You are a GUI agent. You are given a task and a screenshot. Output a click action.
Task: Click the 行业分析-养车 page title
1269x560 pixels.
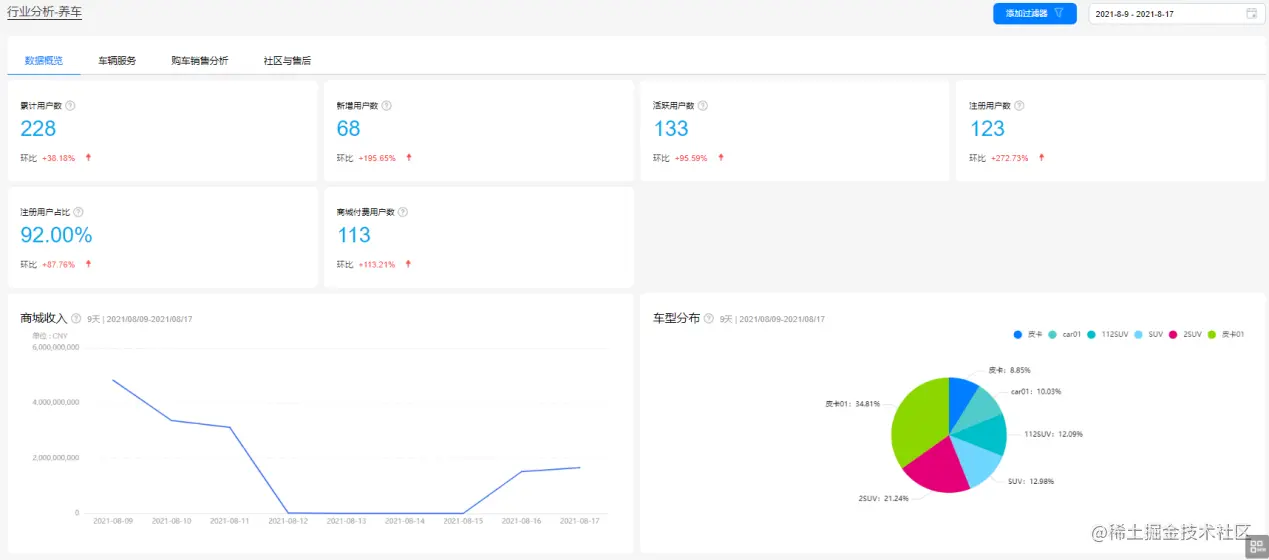[x=45, y=12]
